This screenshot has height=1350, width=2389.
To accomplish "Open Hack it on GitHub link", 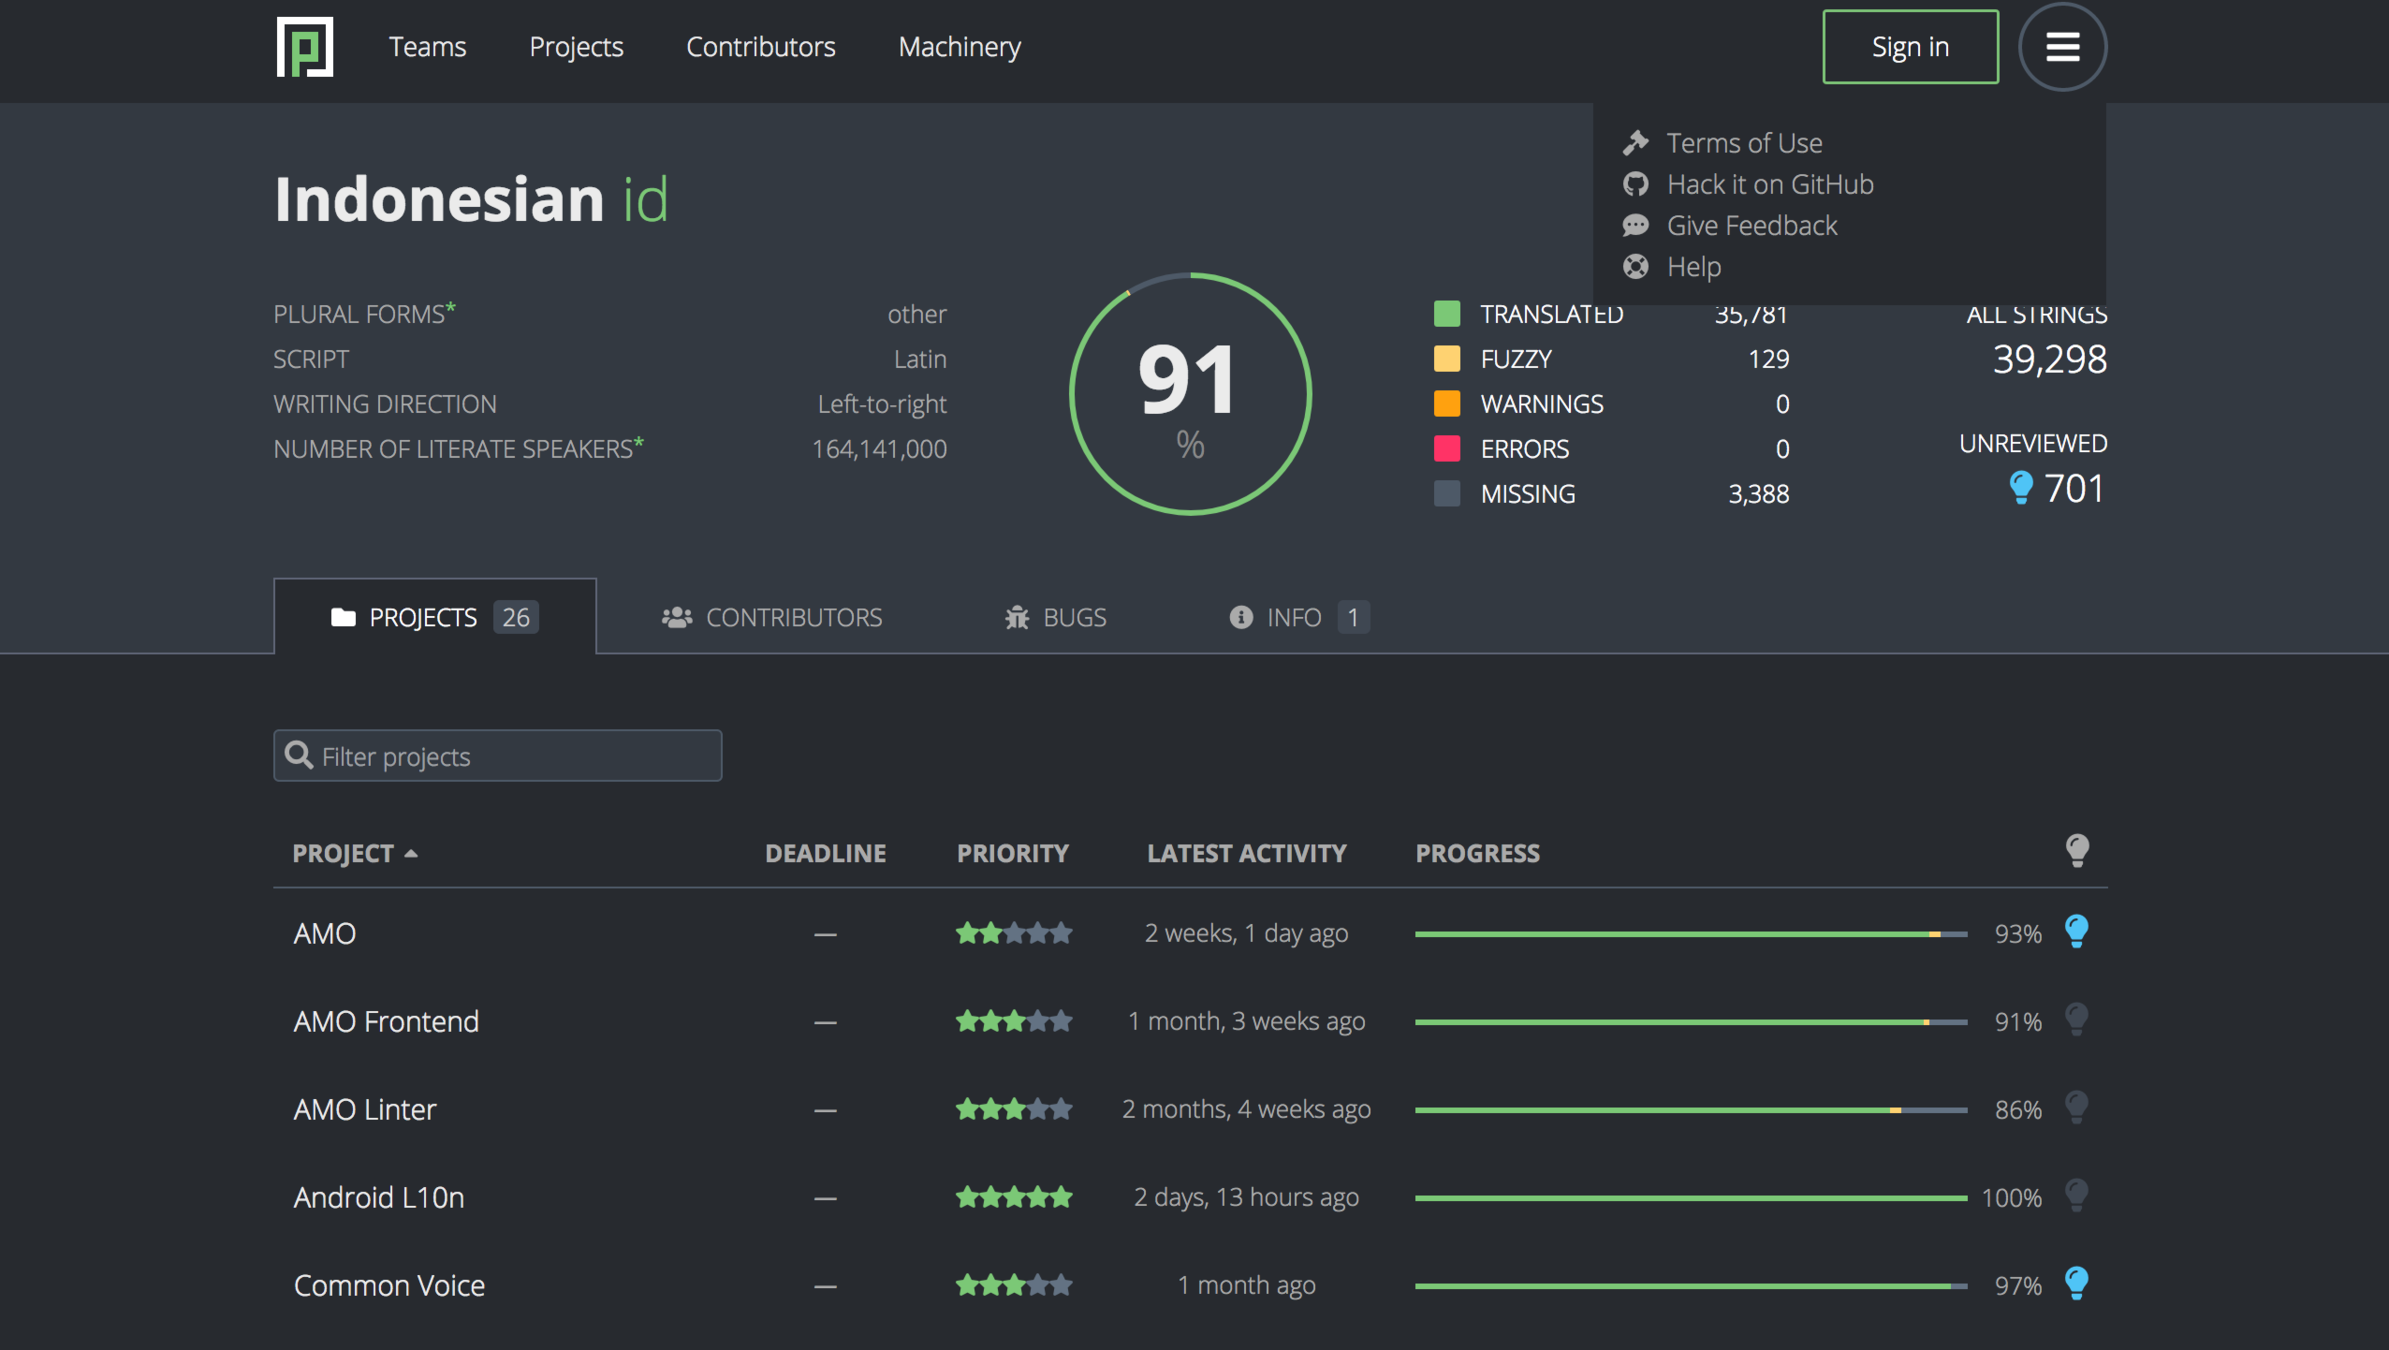I will [x=1769, y=184].
